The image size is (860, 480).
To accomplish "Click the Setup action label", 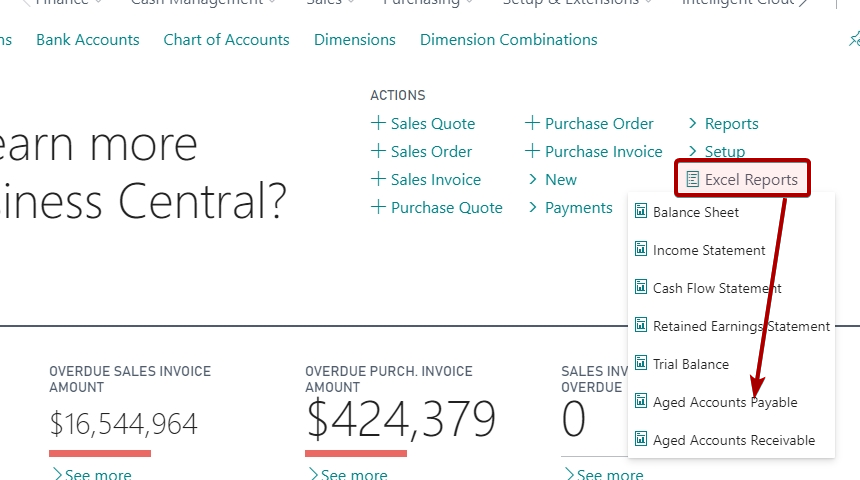I will [725, 151].
